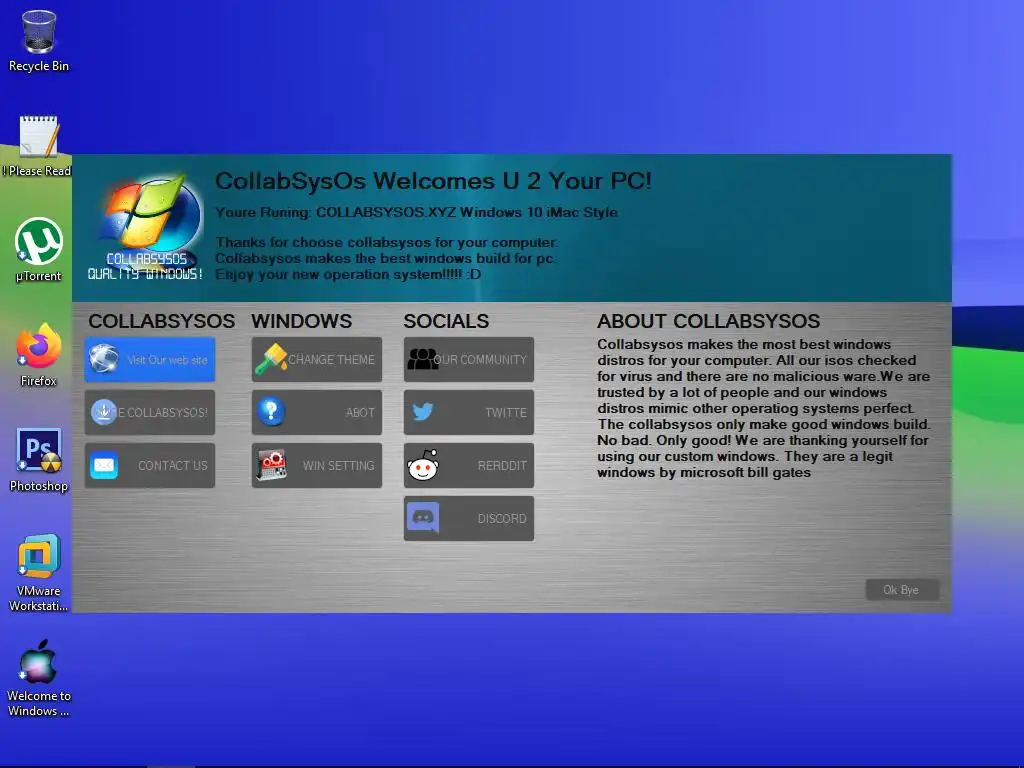Click the ABOUT COLLABSYSOS heading

709,321
